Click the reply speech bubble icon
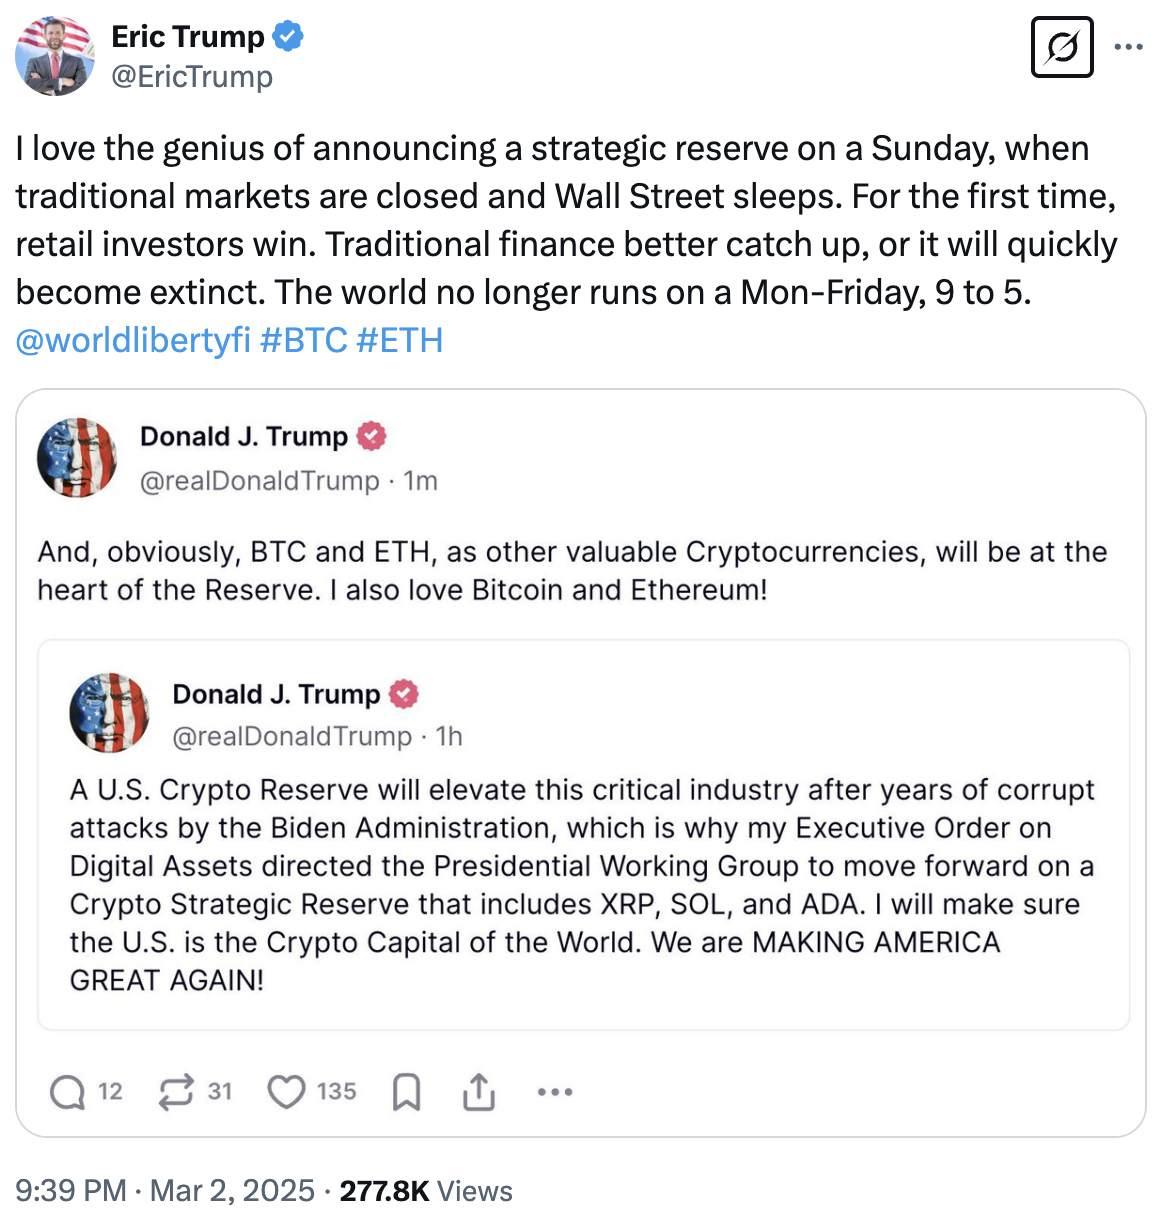The width and height of the screenshot is (1166, 1218). click(x=68, y=1092)
